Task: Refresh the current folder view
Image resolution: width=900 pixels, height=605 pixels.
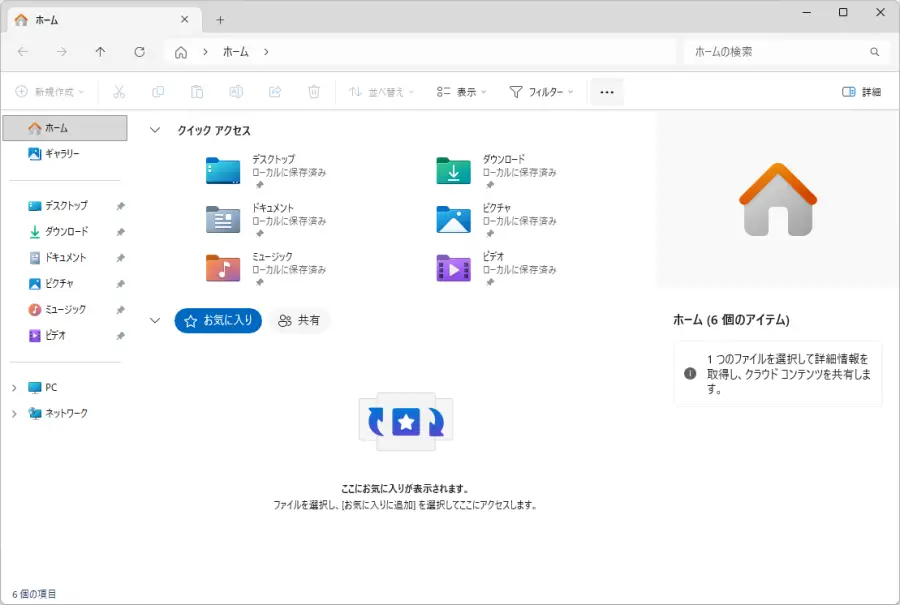Action: point(139,52)
